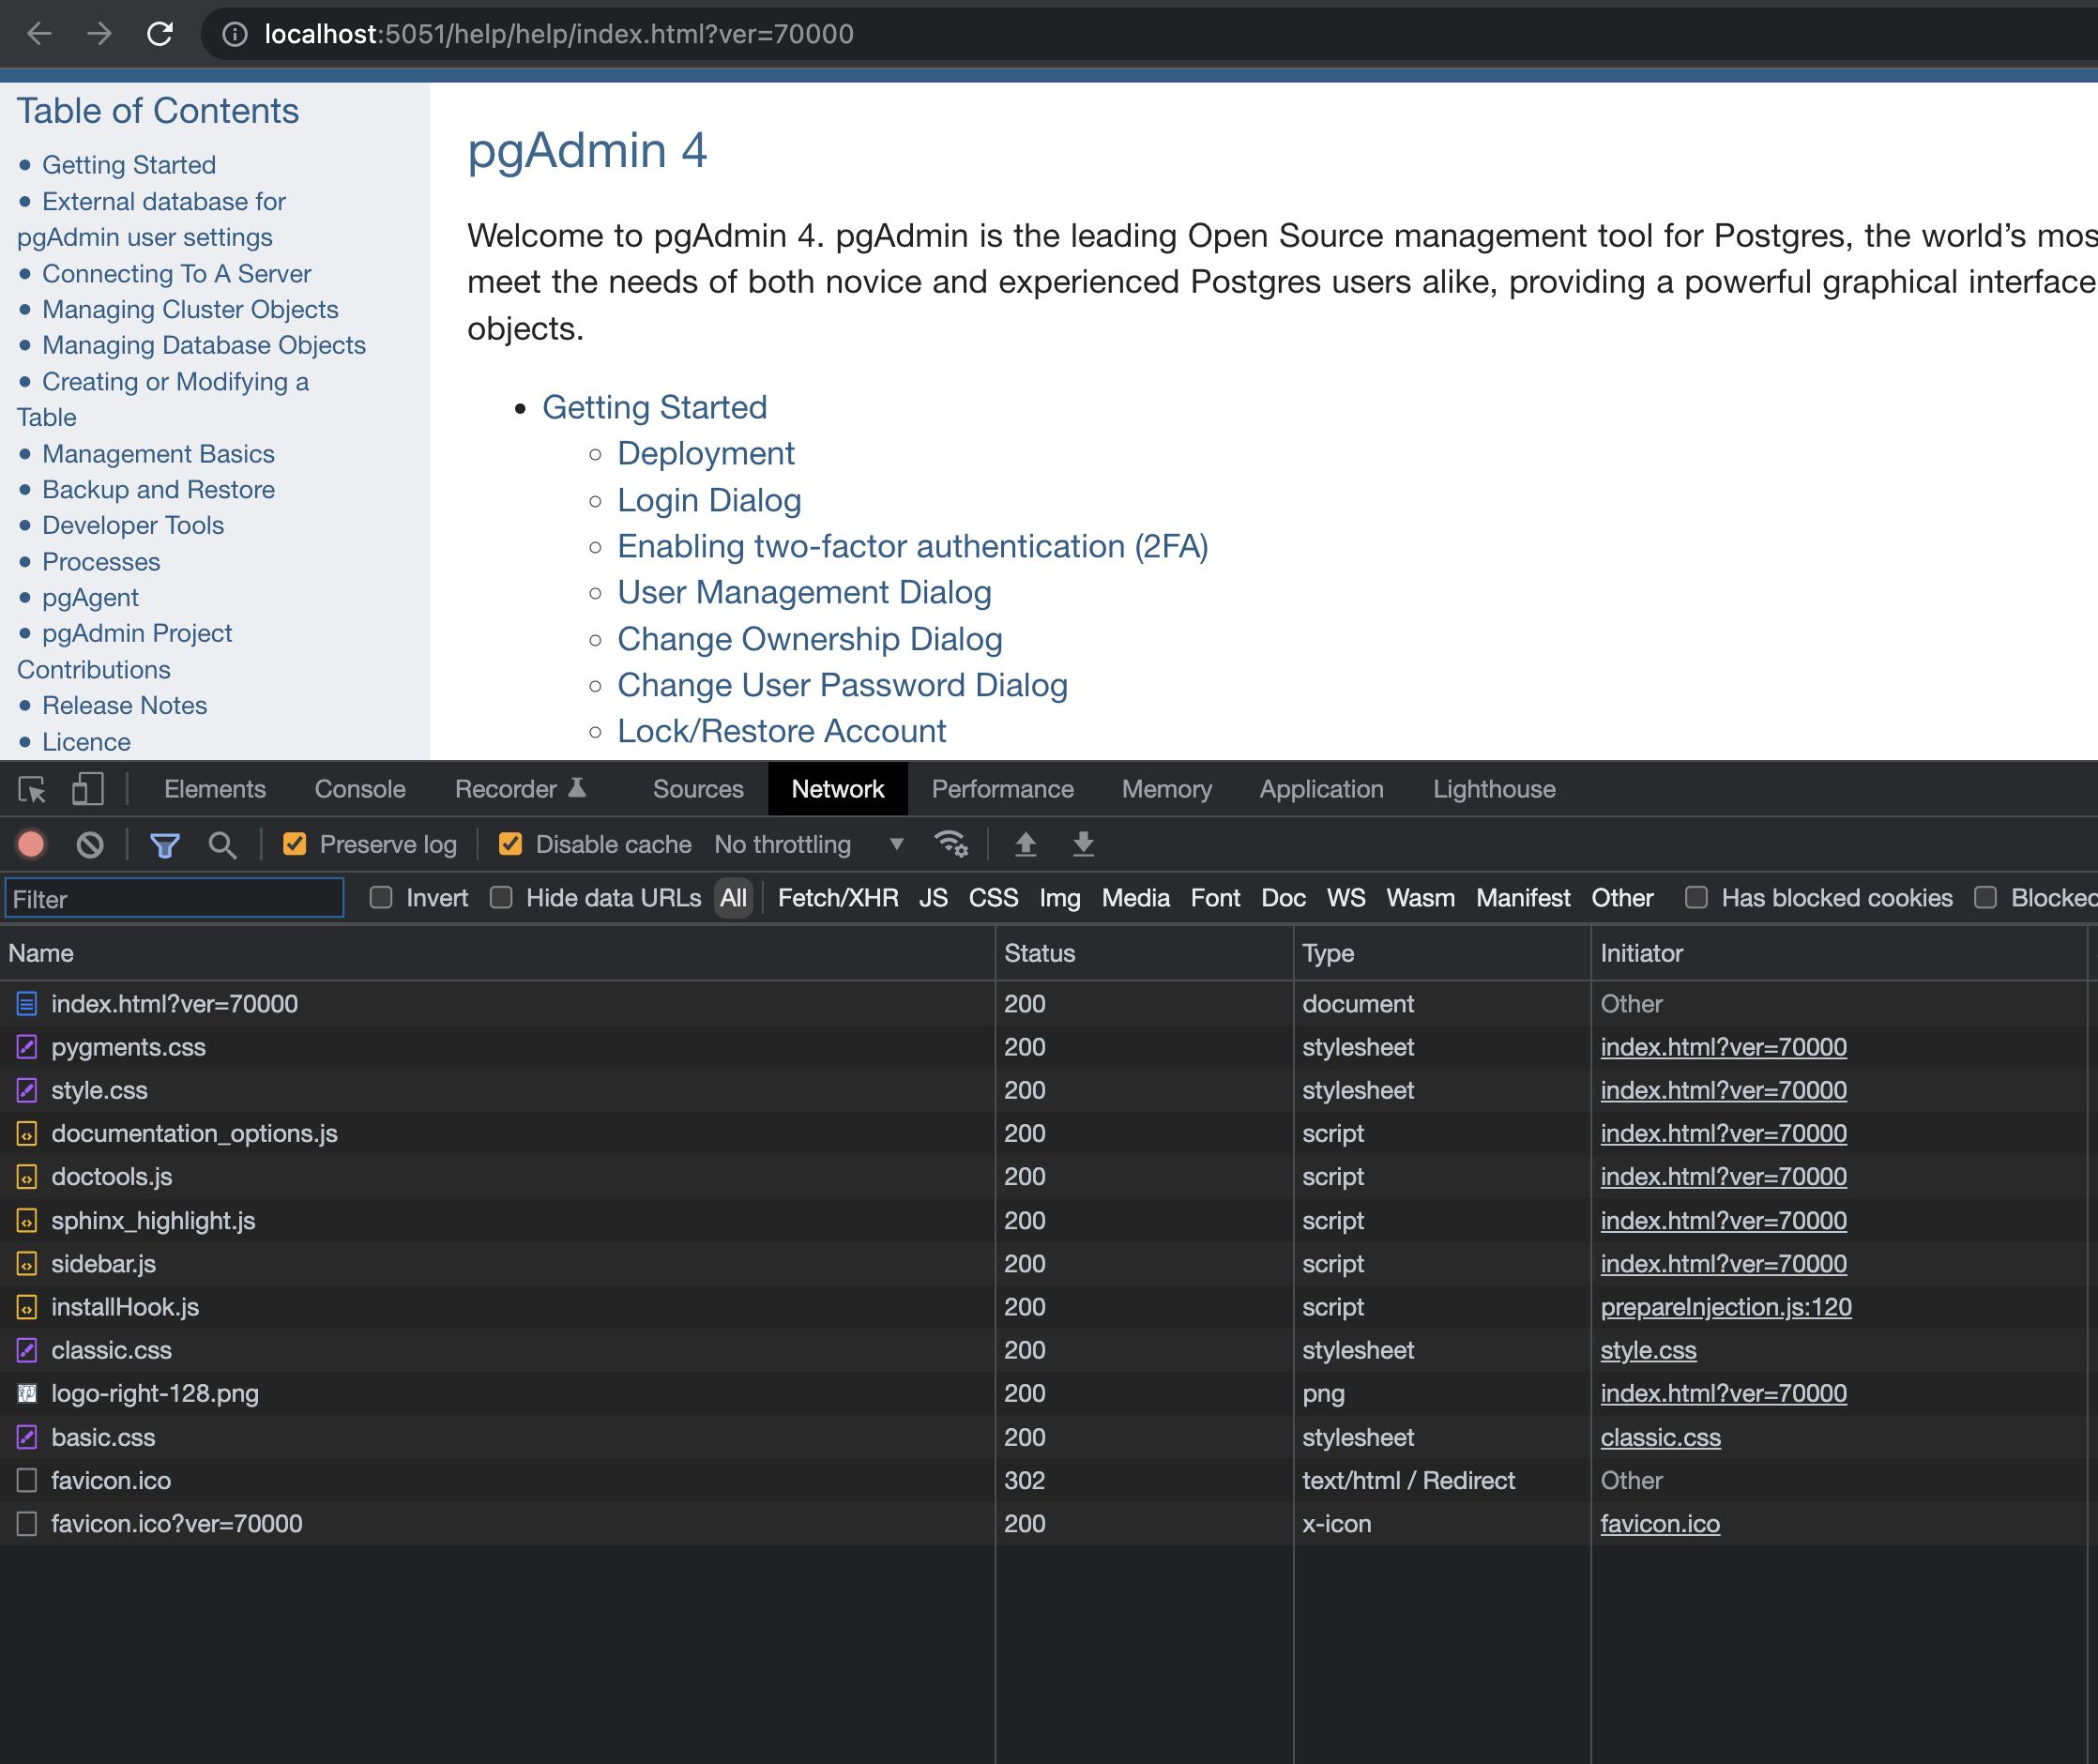Switch to the Console panel
Viewport: 2098px width, 1764px height.
point(359,789)
